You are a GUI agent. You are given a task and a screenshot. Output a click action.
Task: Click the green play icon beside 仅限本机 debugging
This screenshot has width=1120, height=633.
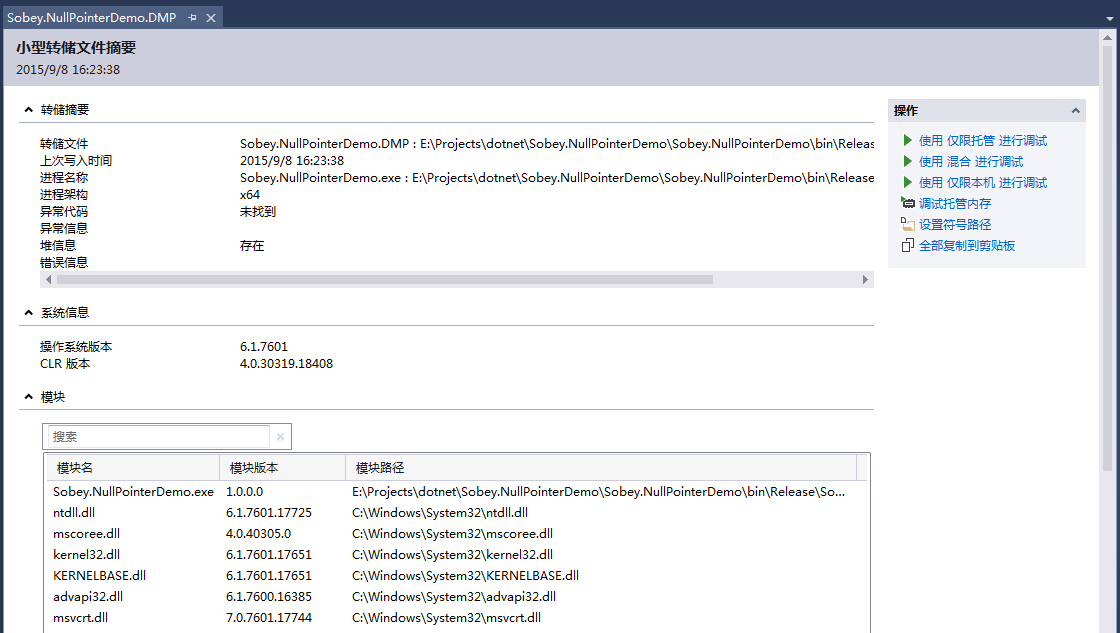907,183
